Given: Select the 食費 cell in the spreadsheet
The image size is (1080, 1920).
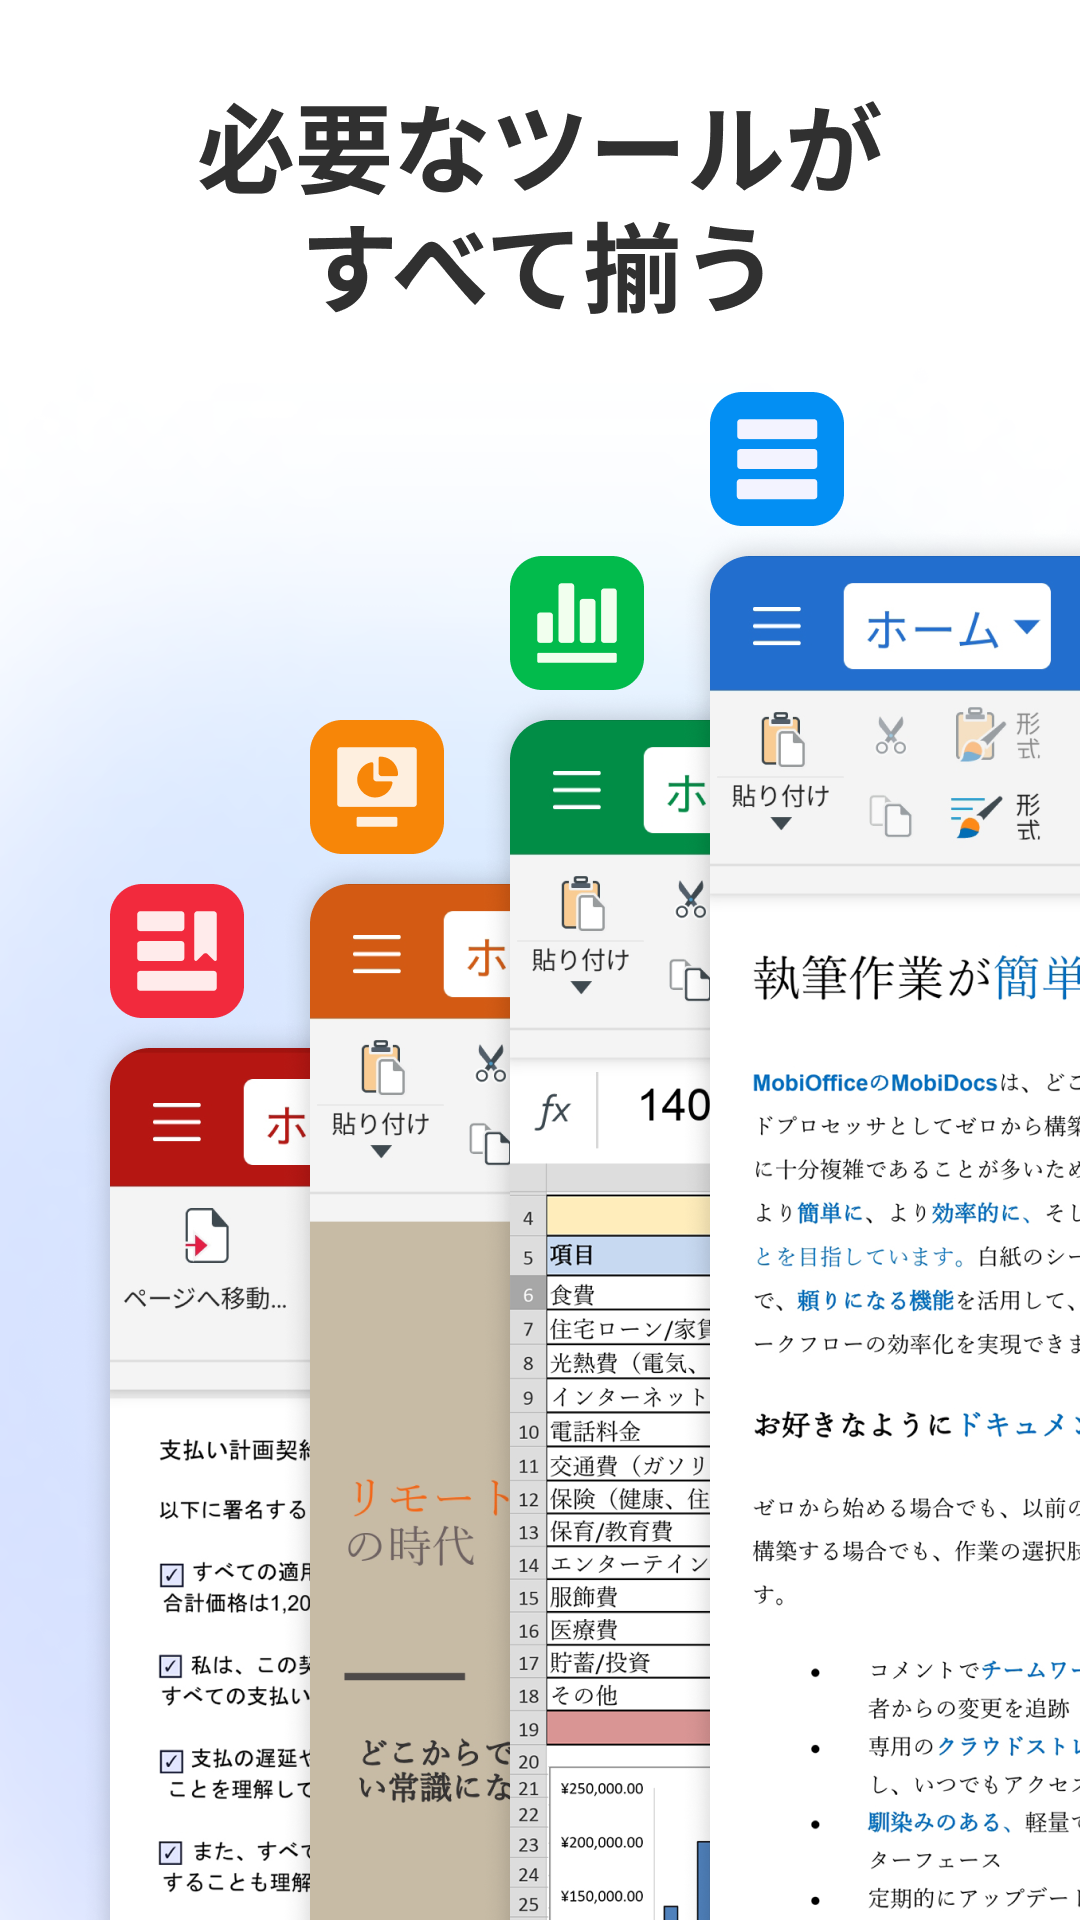Looking at the screenshot, I should [628, 1294].
